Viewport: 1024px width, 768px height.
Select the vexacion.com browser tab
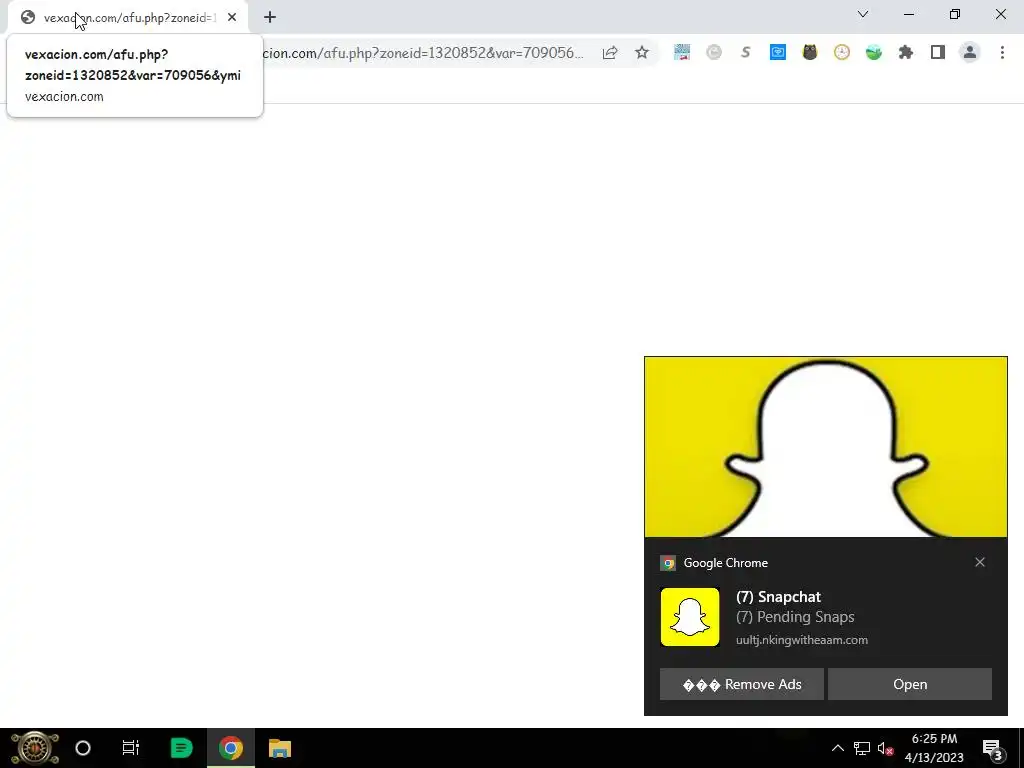(128, 18)
